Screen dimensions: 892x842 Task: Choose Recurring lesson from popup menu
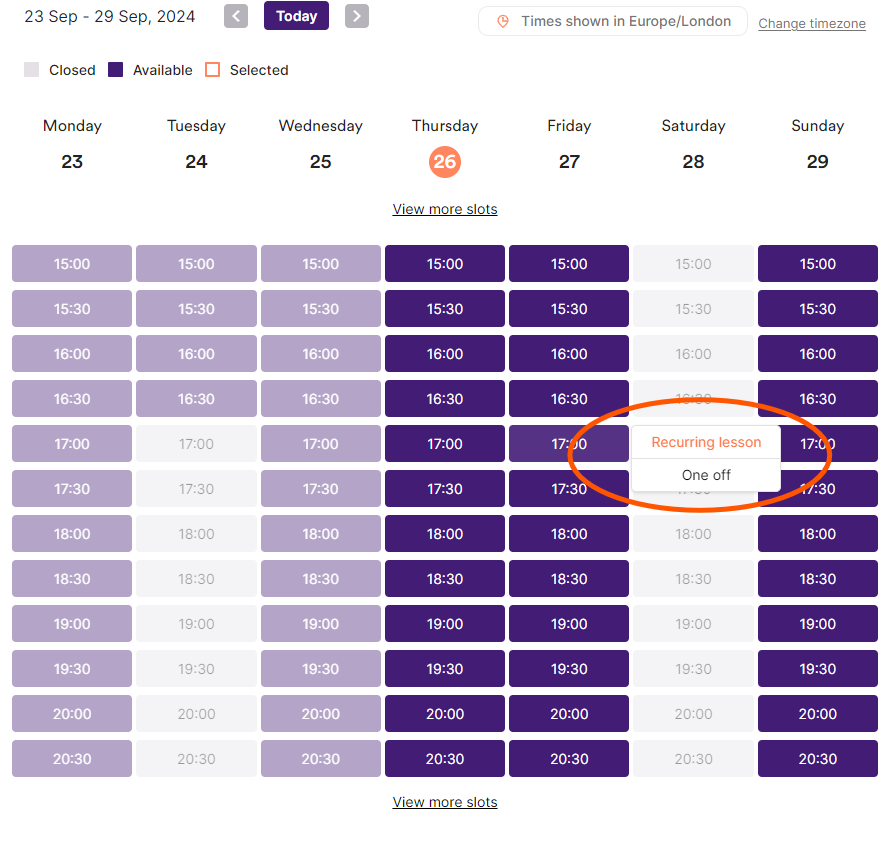pyautogui.click(x=706, y=442)
